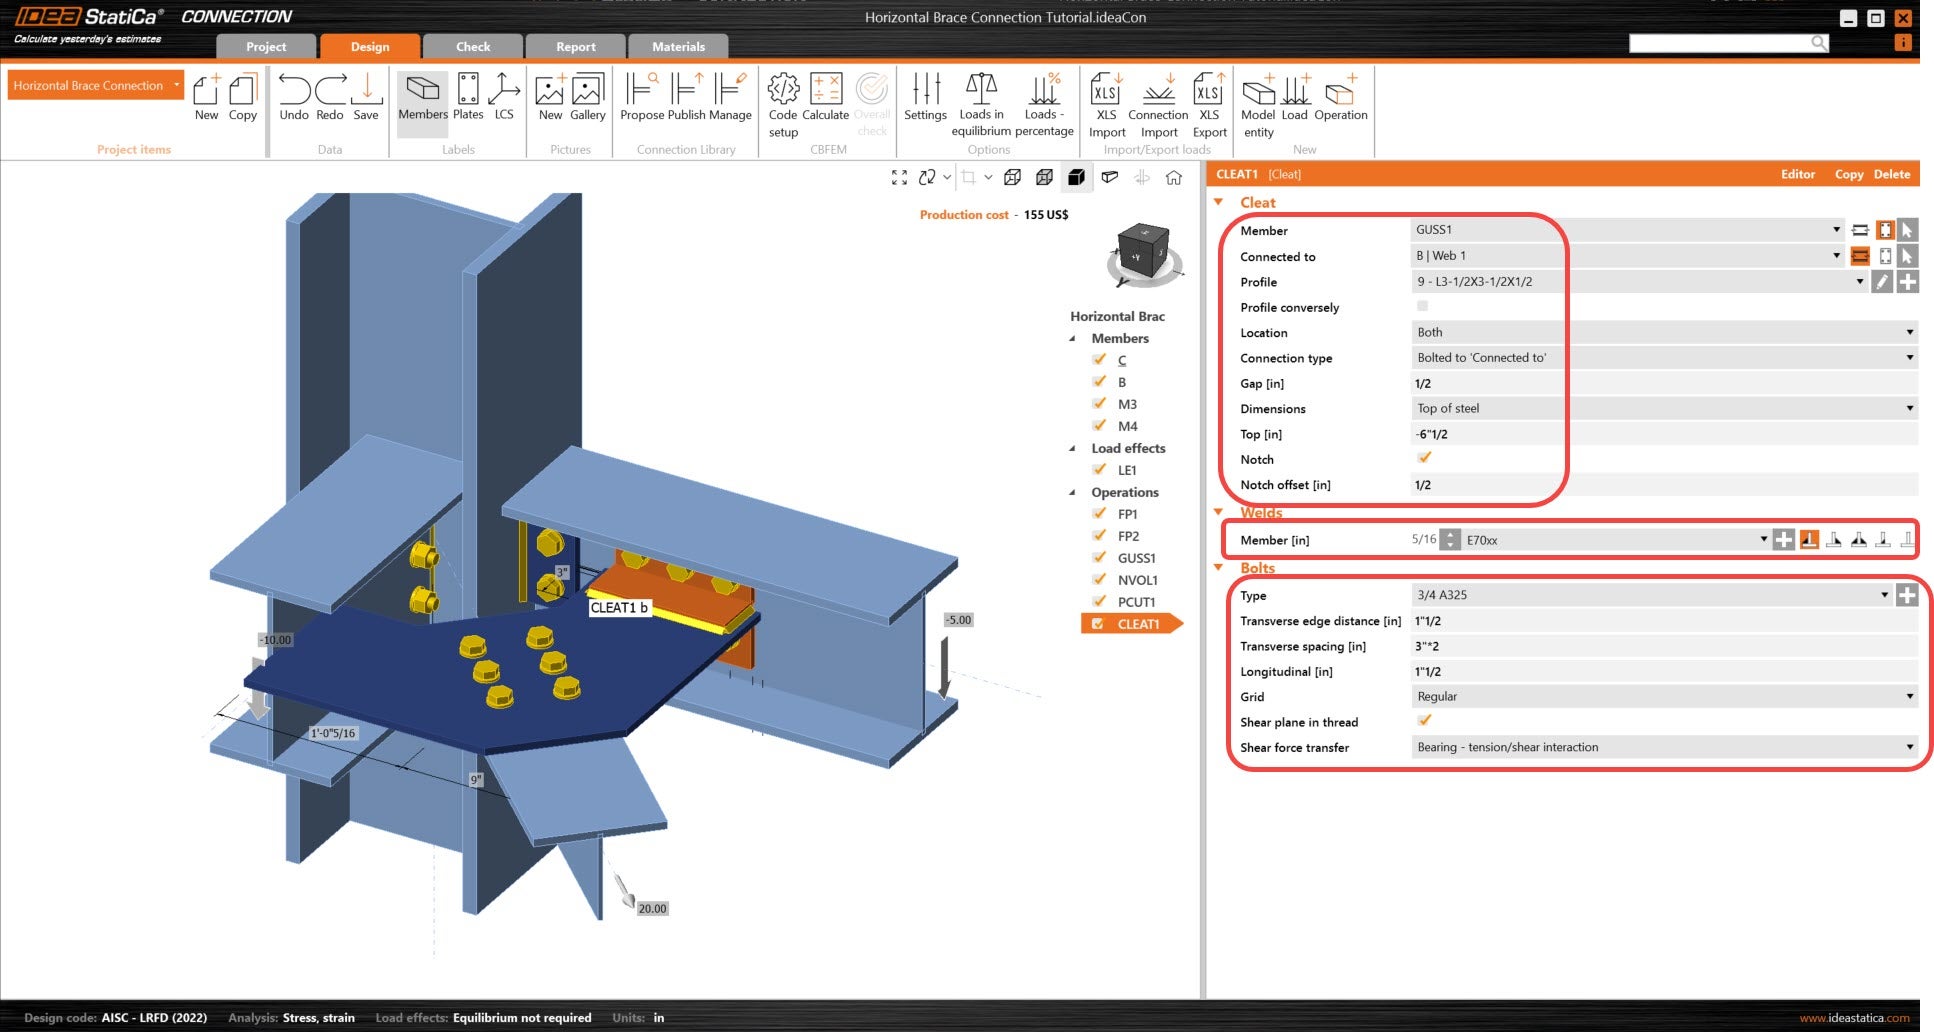Click the Editor button for CLEAT1
Image resolution: width=1934 pixels, height=1032 pixels.
(1797, 174)
